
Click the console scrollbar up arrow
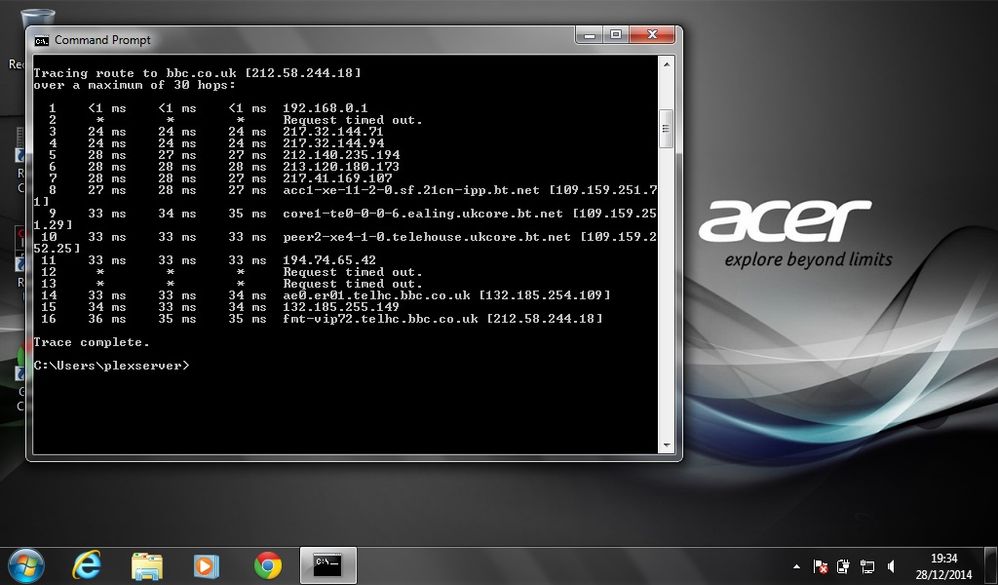click(x=666, y=64)
